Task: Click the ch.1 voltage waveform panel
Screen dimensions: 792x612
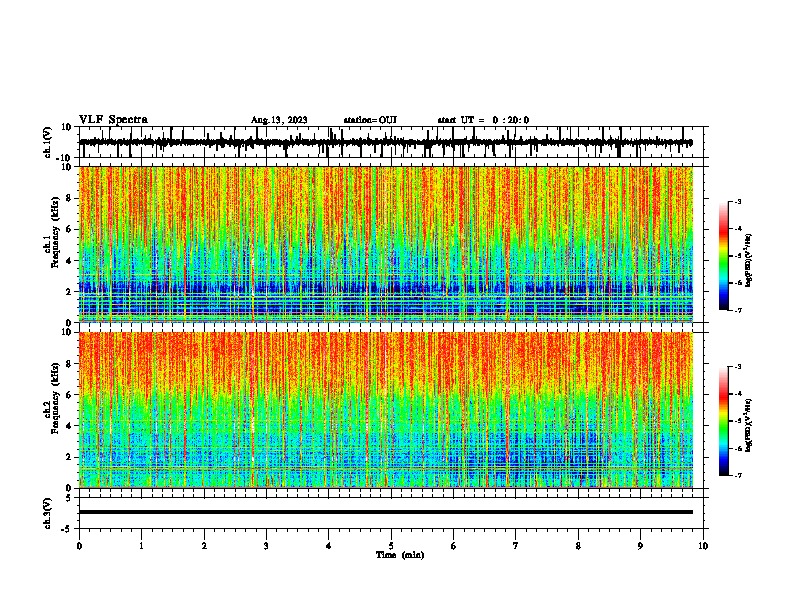Action: coord(391,142)
